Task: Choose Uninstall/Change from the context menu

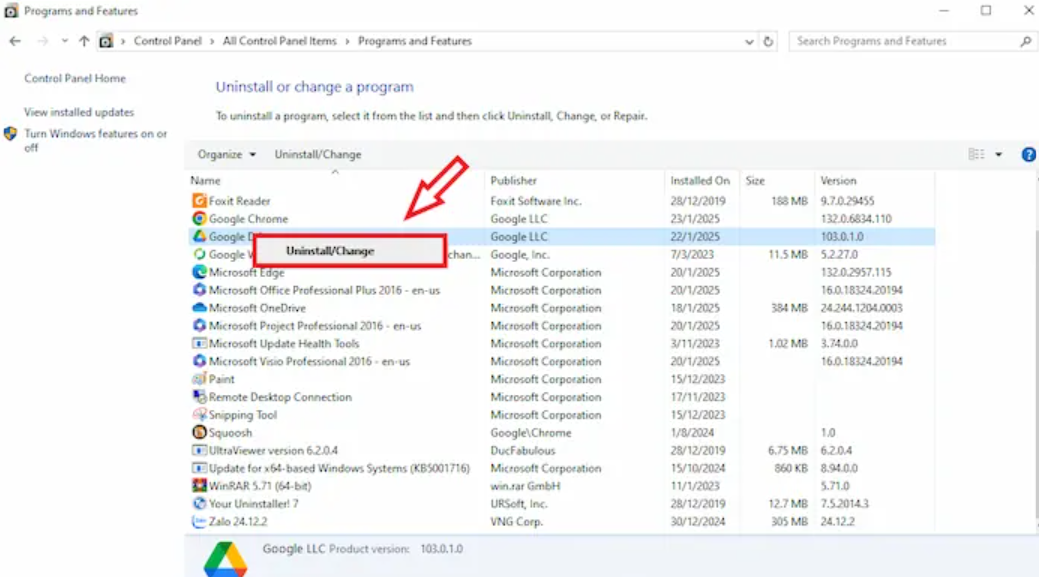Action: click(x=349, y=251)
